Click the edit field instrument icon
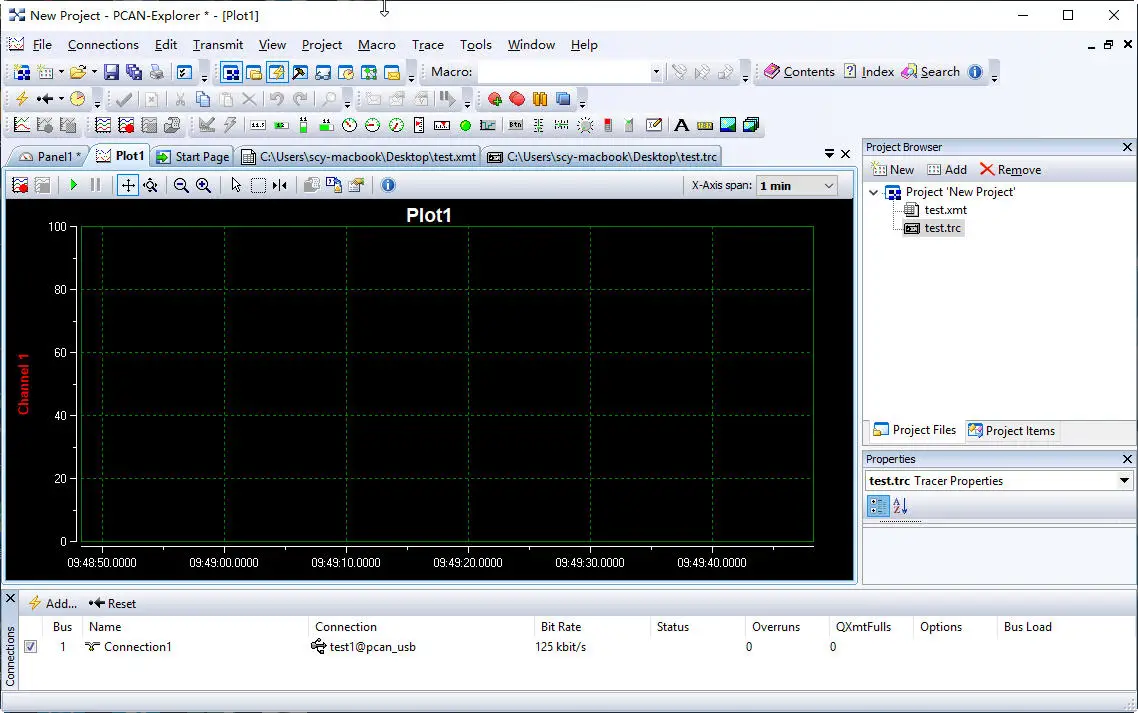 [654, 126]
